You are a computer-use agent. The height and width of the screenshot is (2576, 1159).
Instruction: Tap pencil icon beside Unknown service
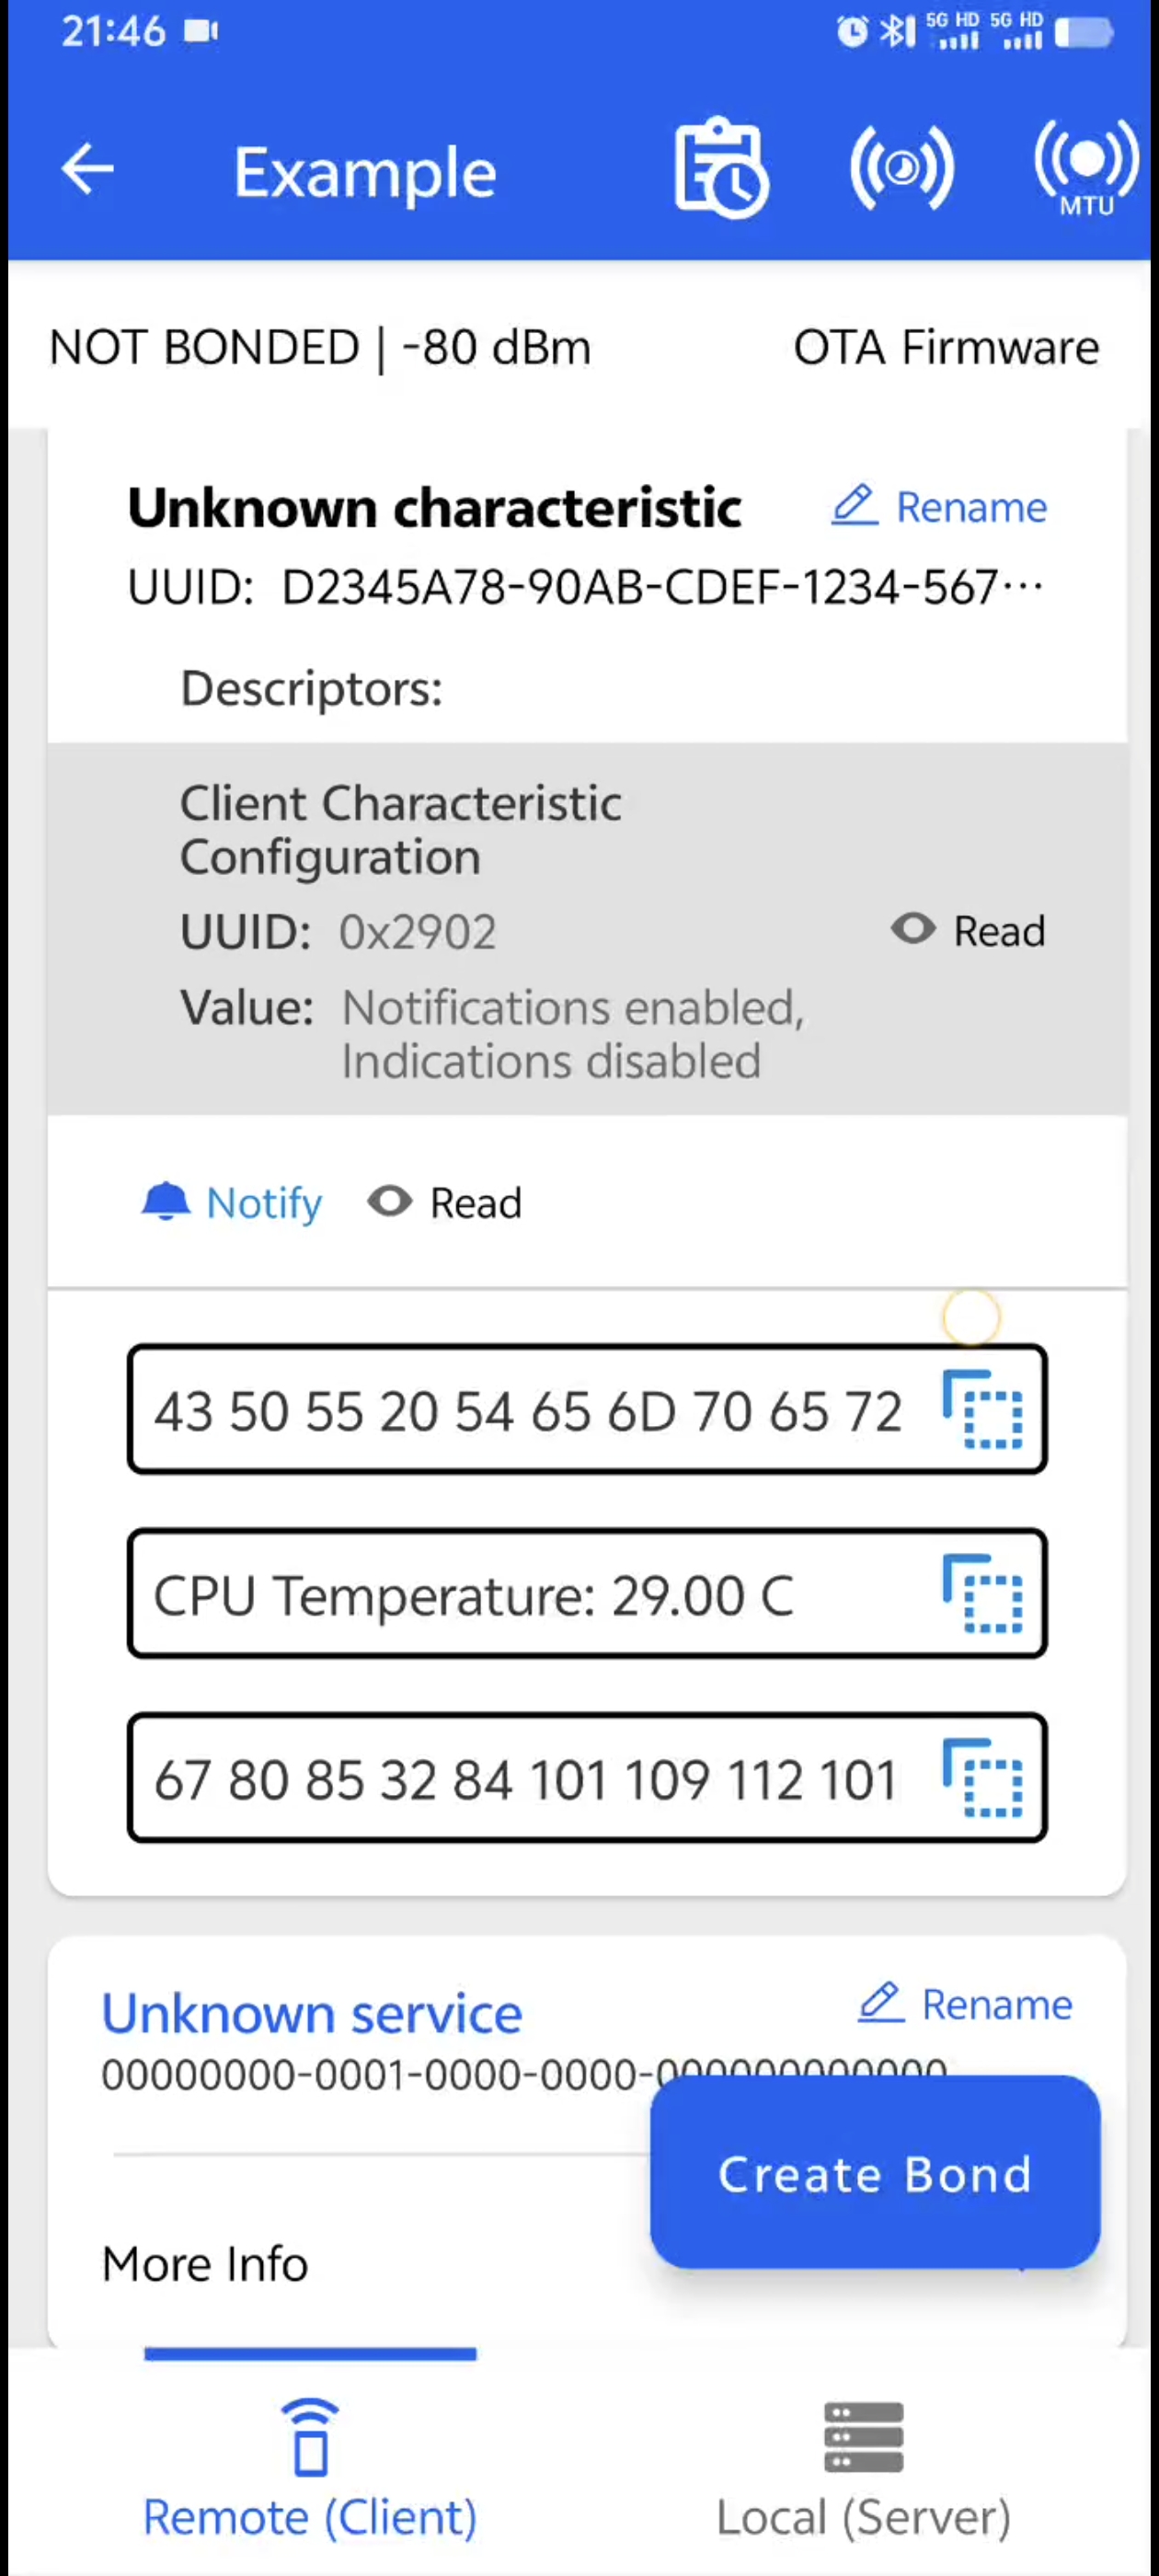coord(881,2003)
